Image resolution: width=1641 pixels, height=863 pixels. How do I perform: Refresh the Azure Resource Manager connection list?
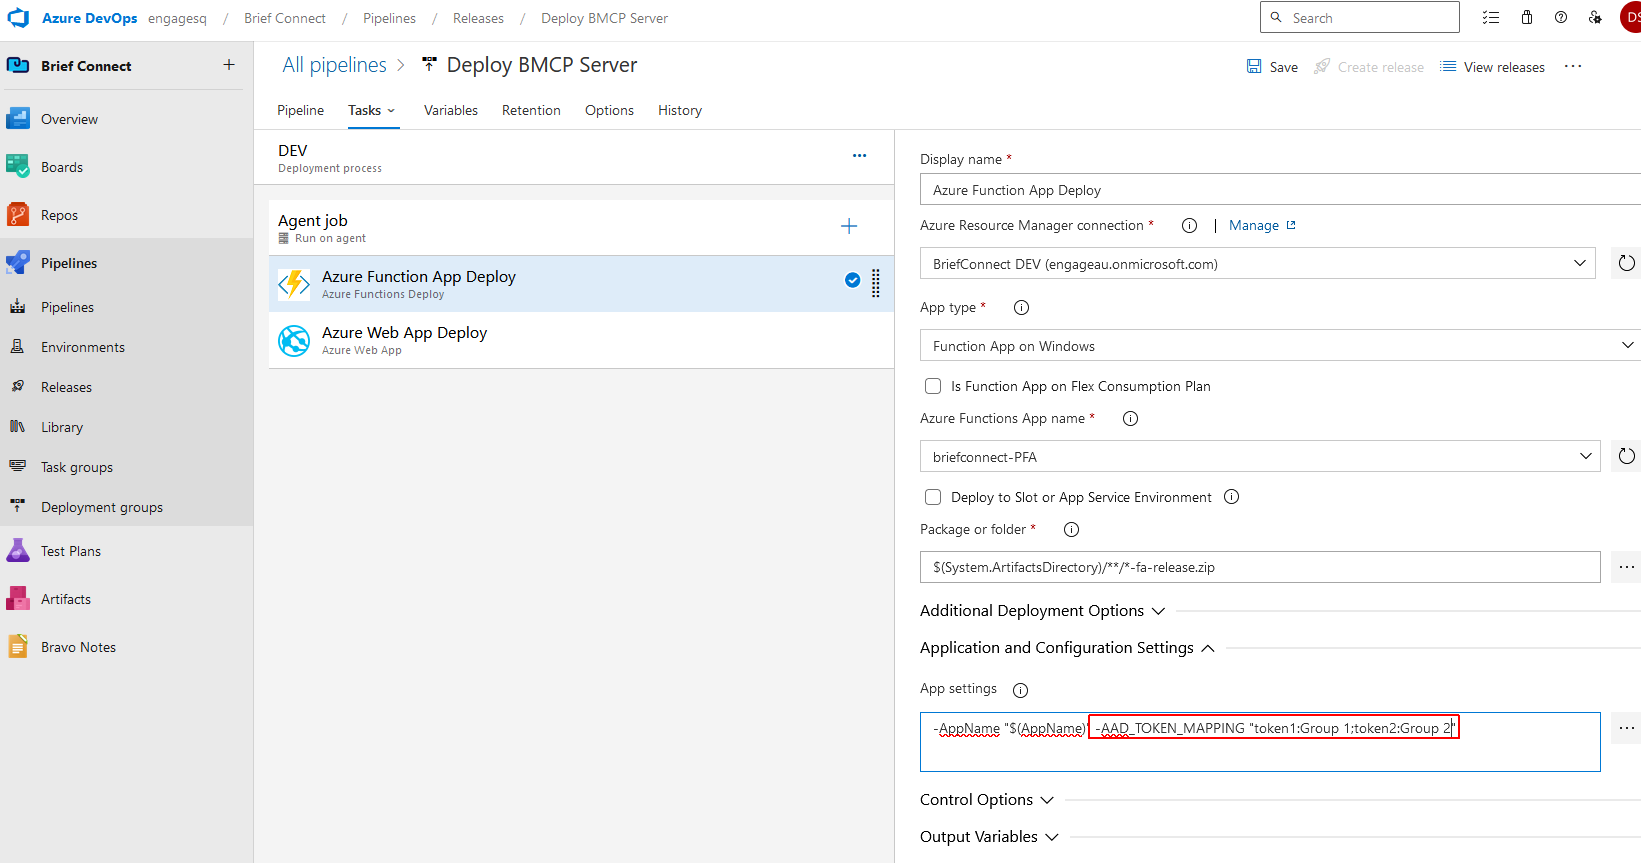[x=1626, y=263]
